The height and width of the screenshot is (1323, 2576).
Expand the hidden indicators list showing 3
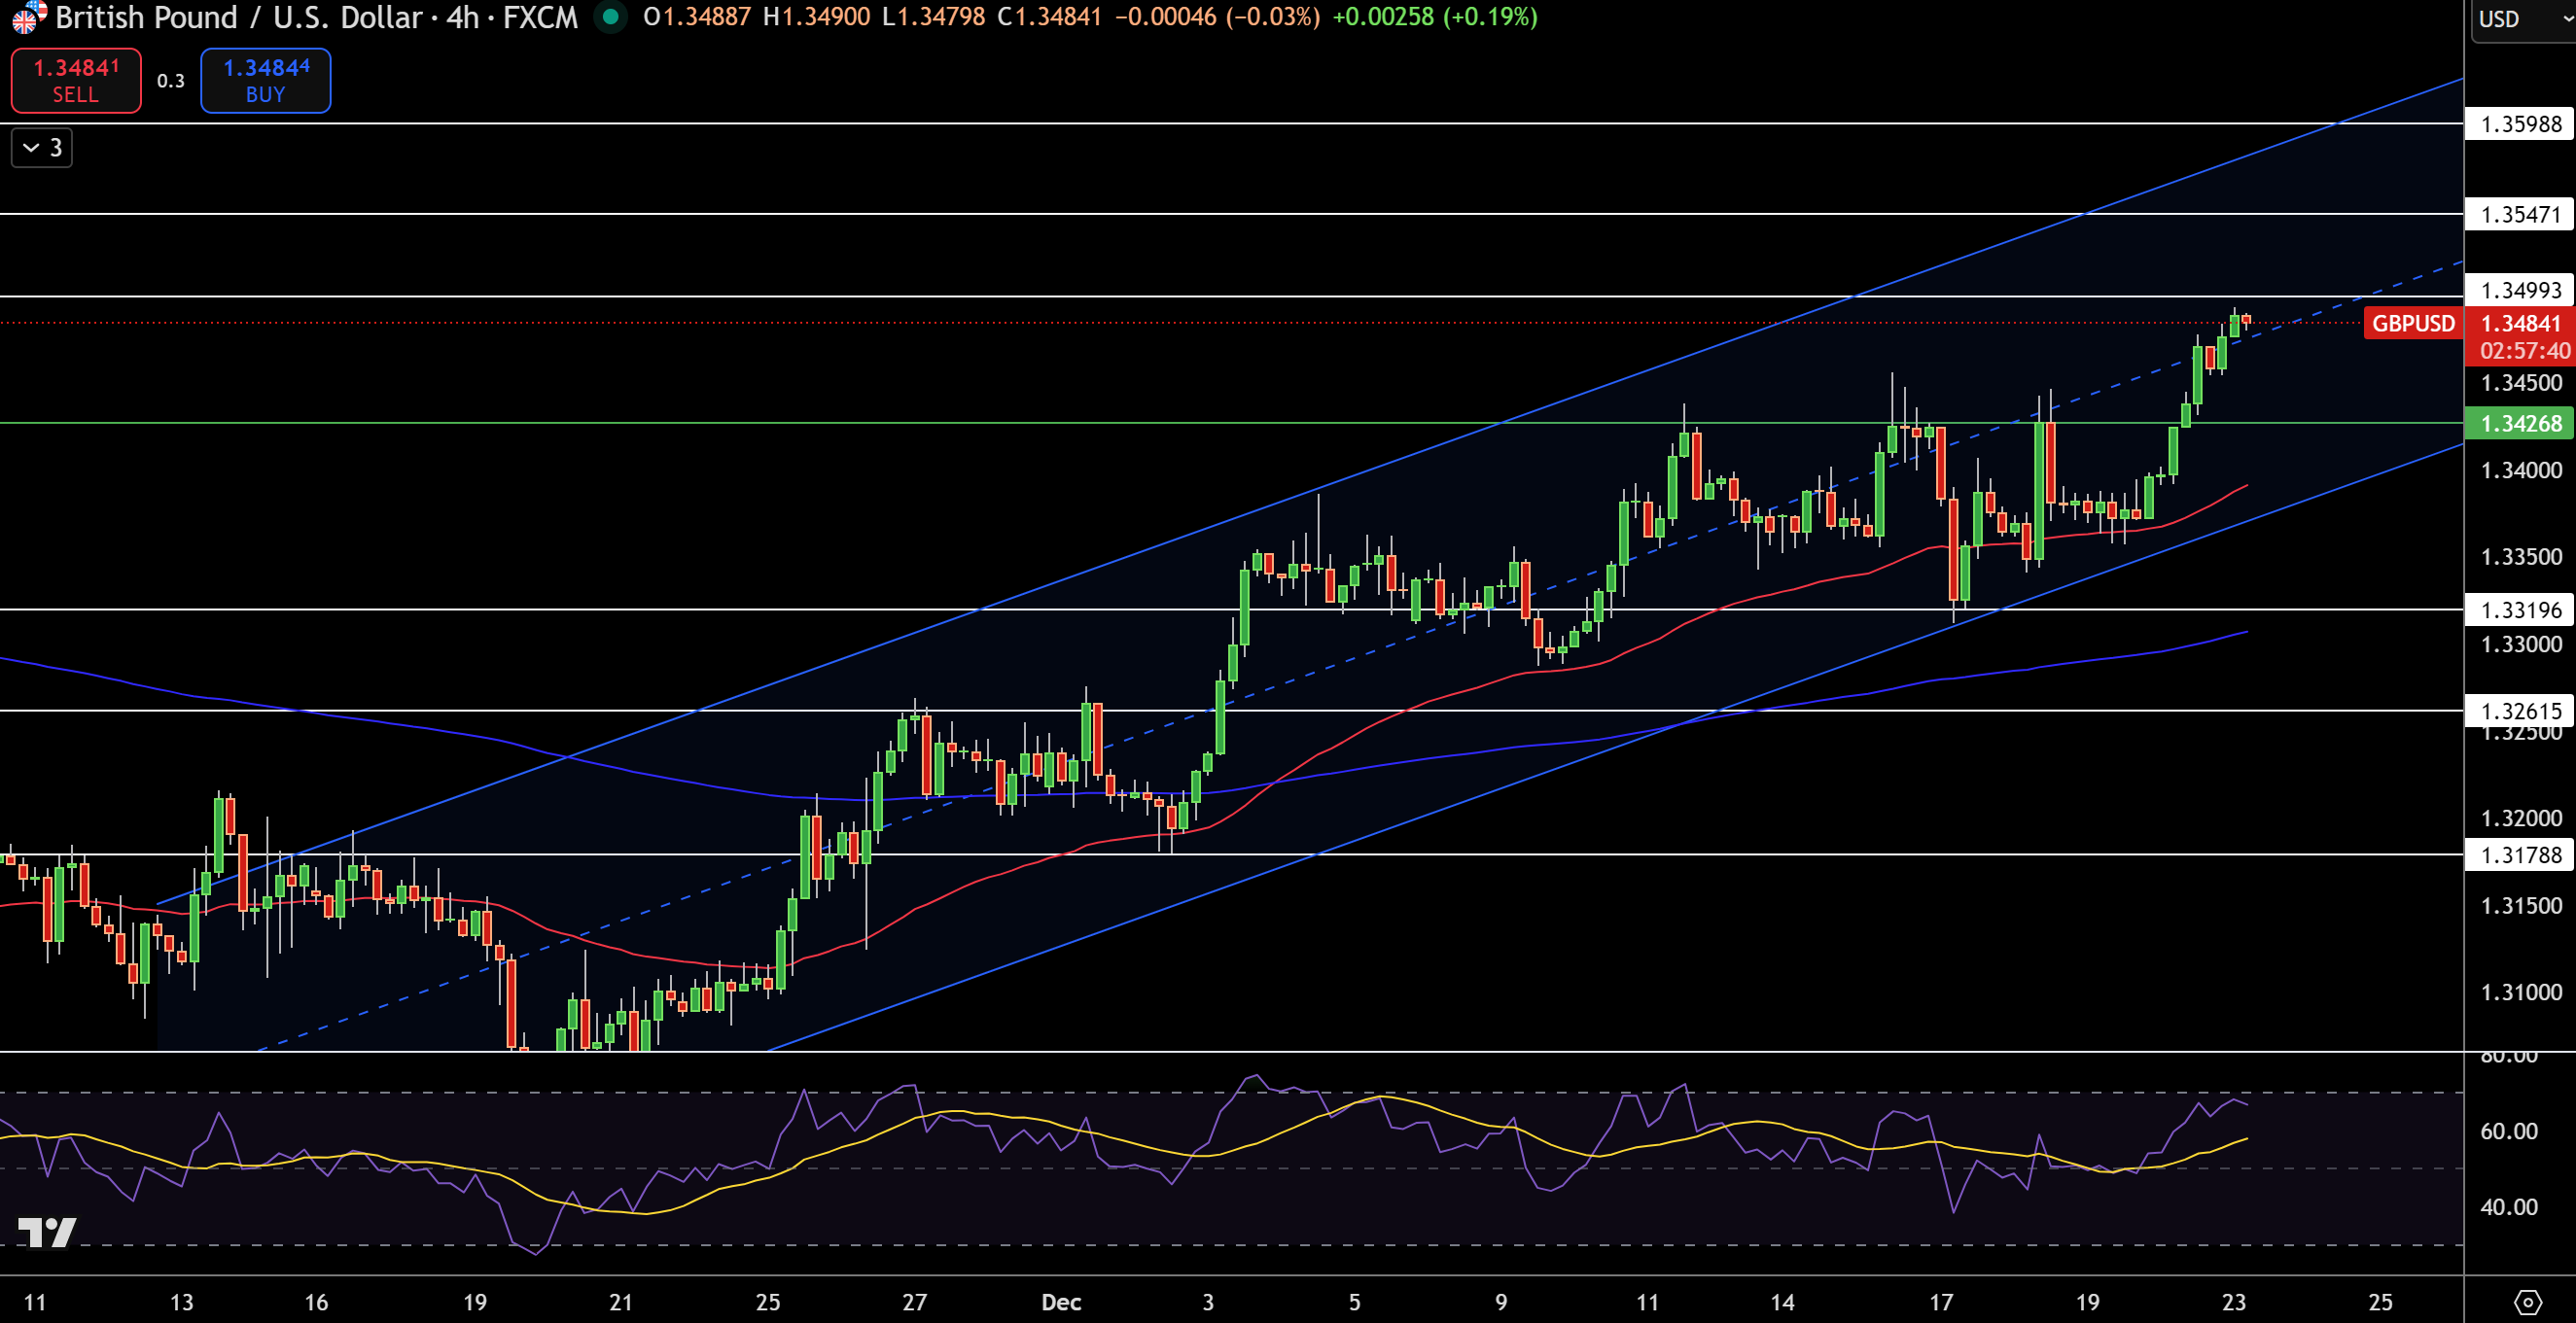pyautogui.click(x=41, y=147)
